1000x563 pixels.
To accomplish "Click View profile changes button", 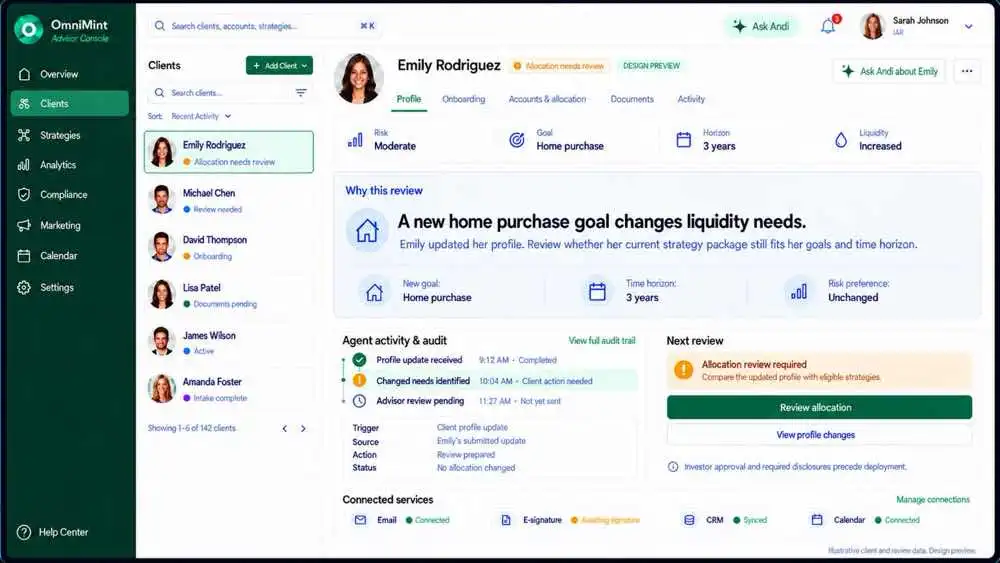I will coord(819,435).
